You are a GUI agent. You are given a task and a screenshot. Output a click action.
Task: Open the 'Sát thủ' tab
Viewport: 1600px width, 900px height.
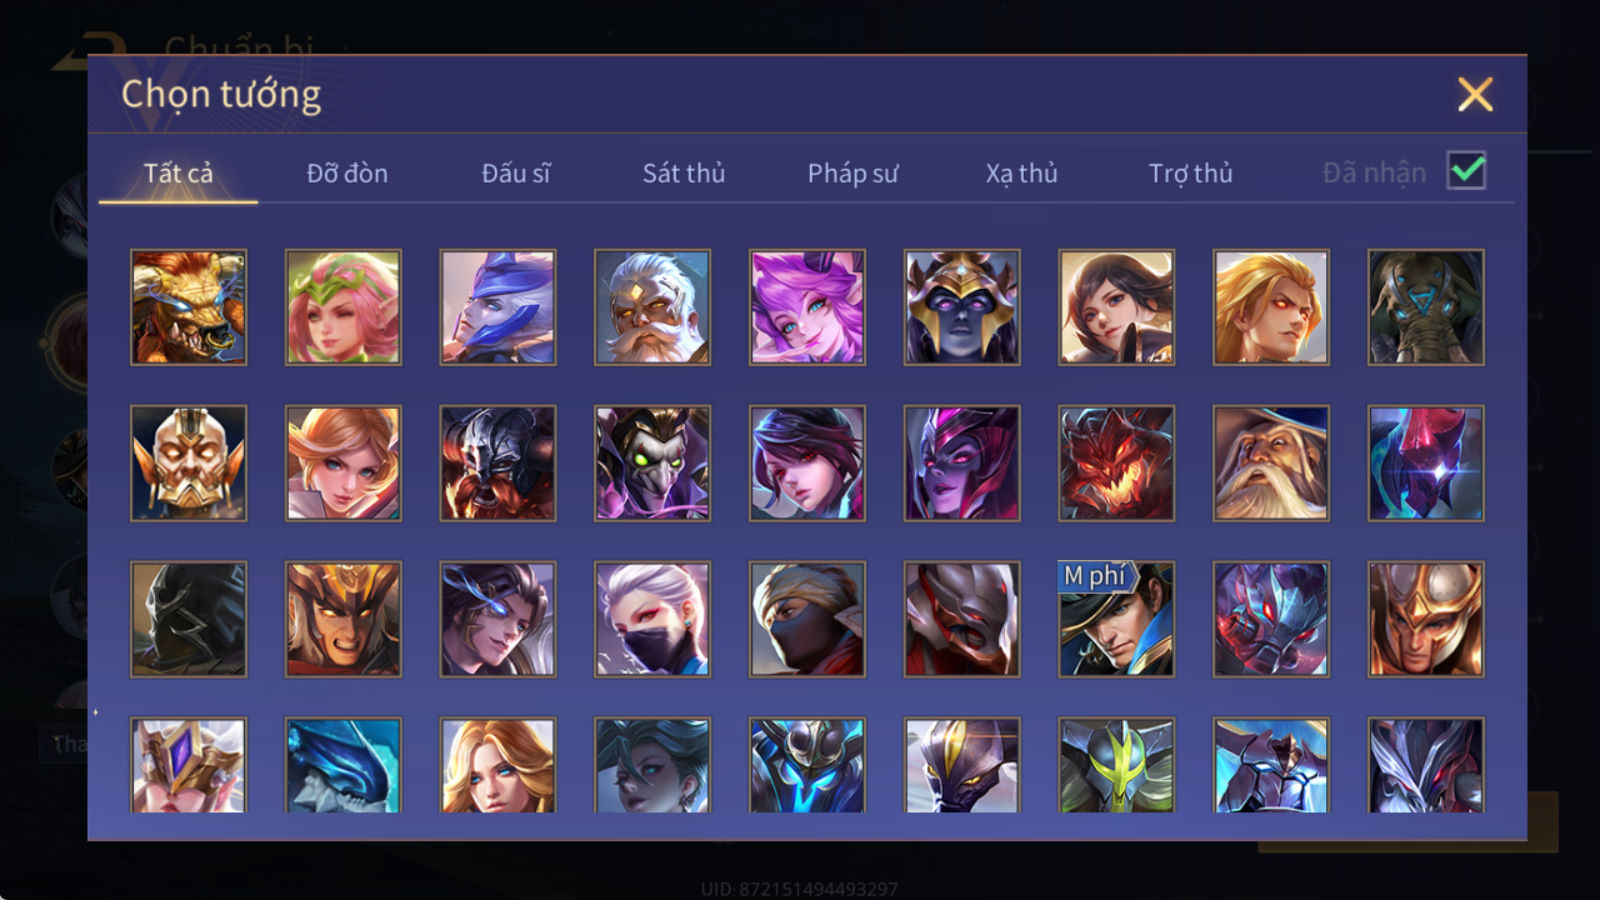(684, 173)
